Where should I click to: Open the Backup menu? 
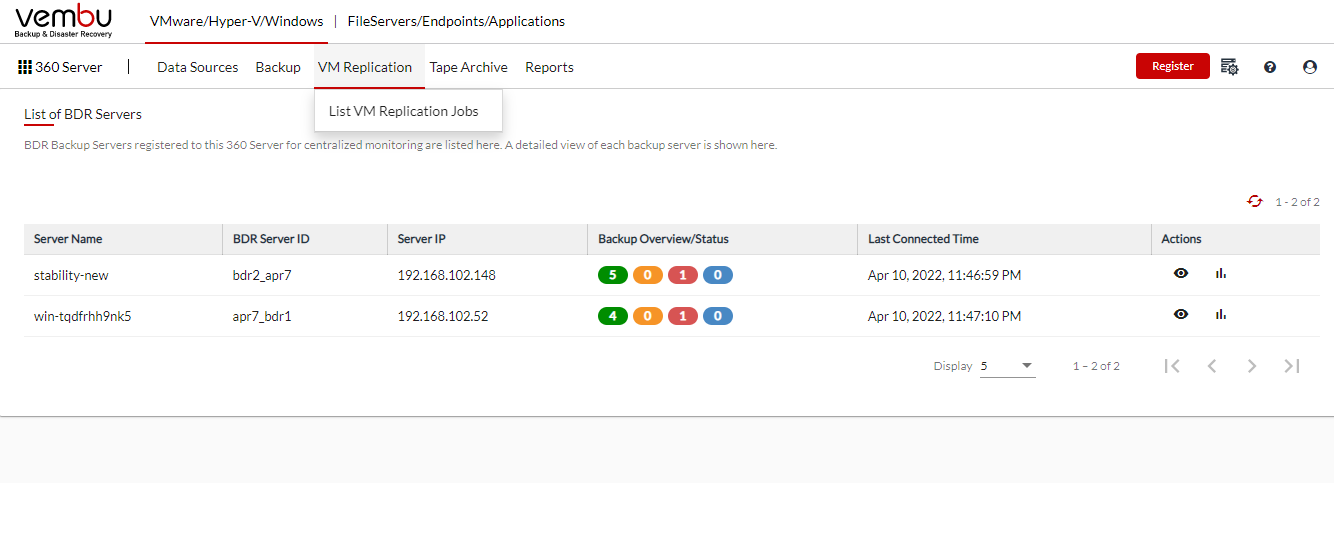click(278, 67)
